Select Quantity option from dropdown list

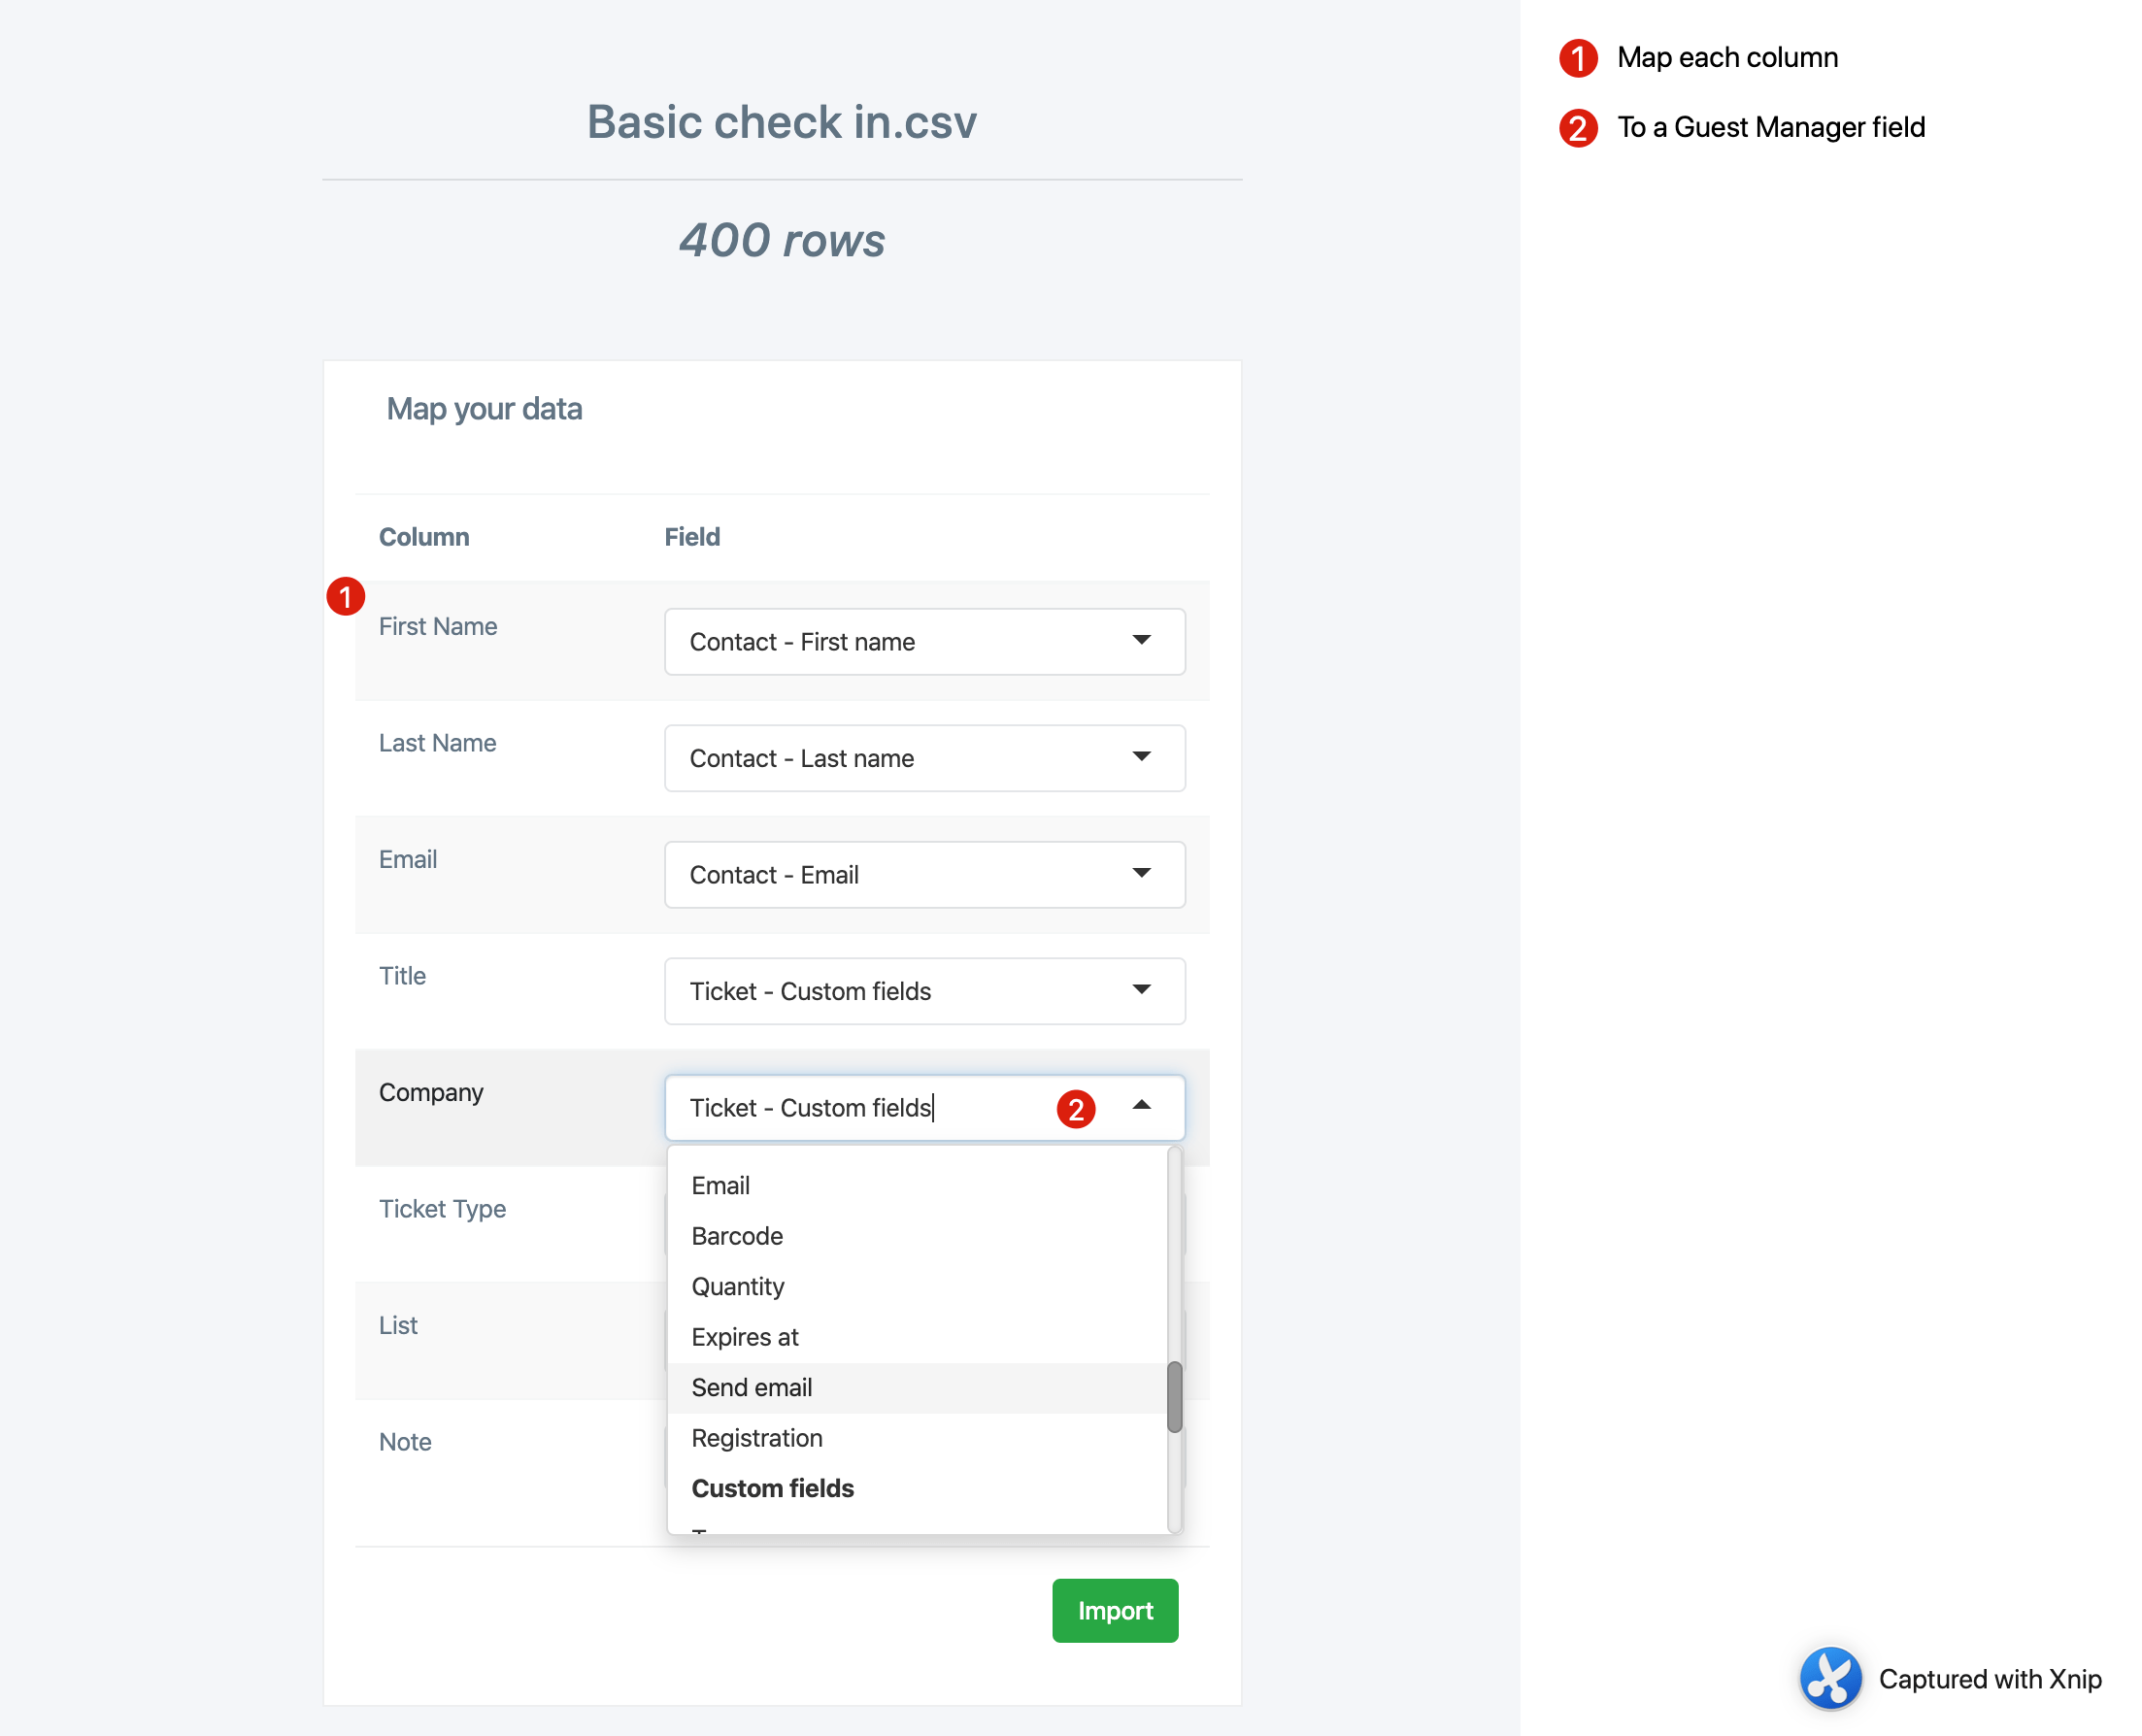[x=737, y=1285]
